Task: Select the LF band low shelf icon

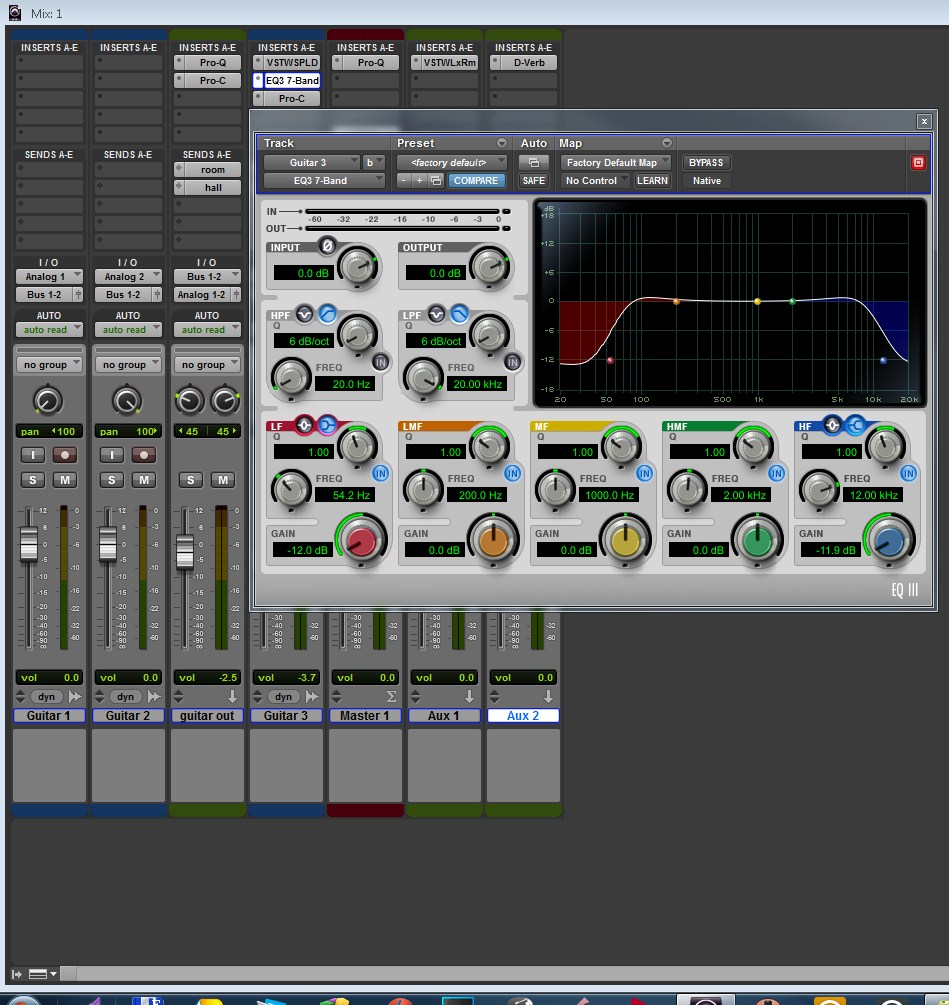Action: point(327,425)
